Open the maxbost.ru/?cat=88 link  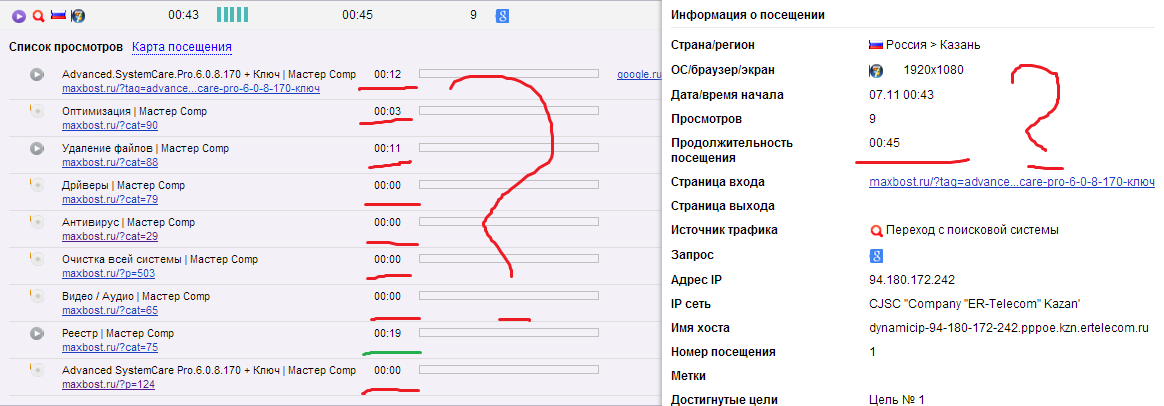click(x=110, y=163)
